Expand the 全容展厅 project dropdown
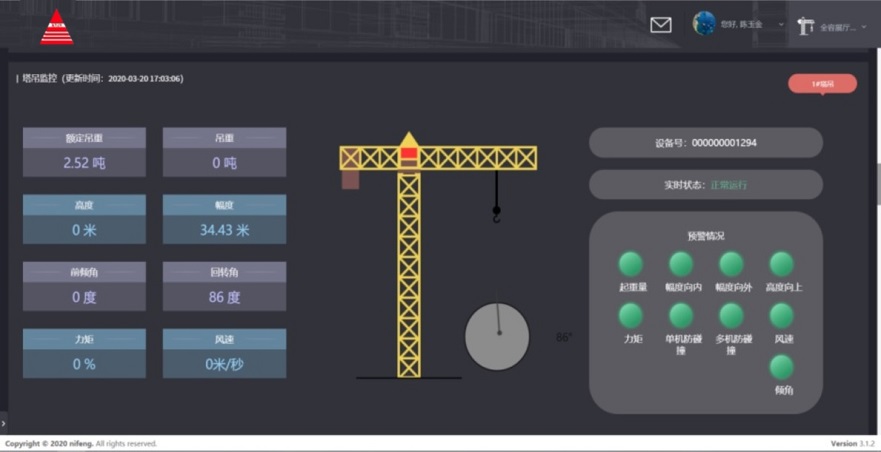The image size is (881, 452). [864, 27]
